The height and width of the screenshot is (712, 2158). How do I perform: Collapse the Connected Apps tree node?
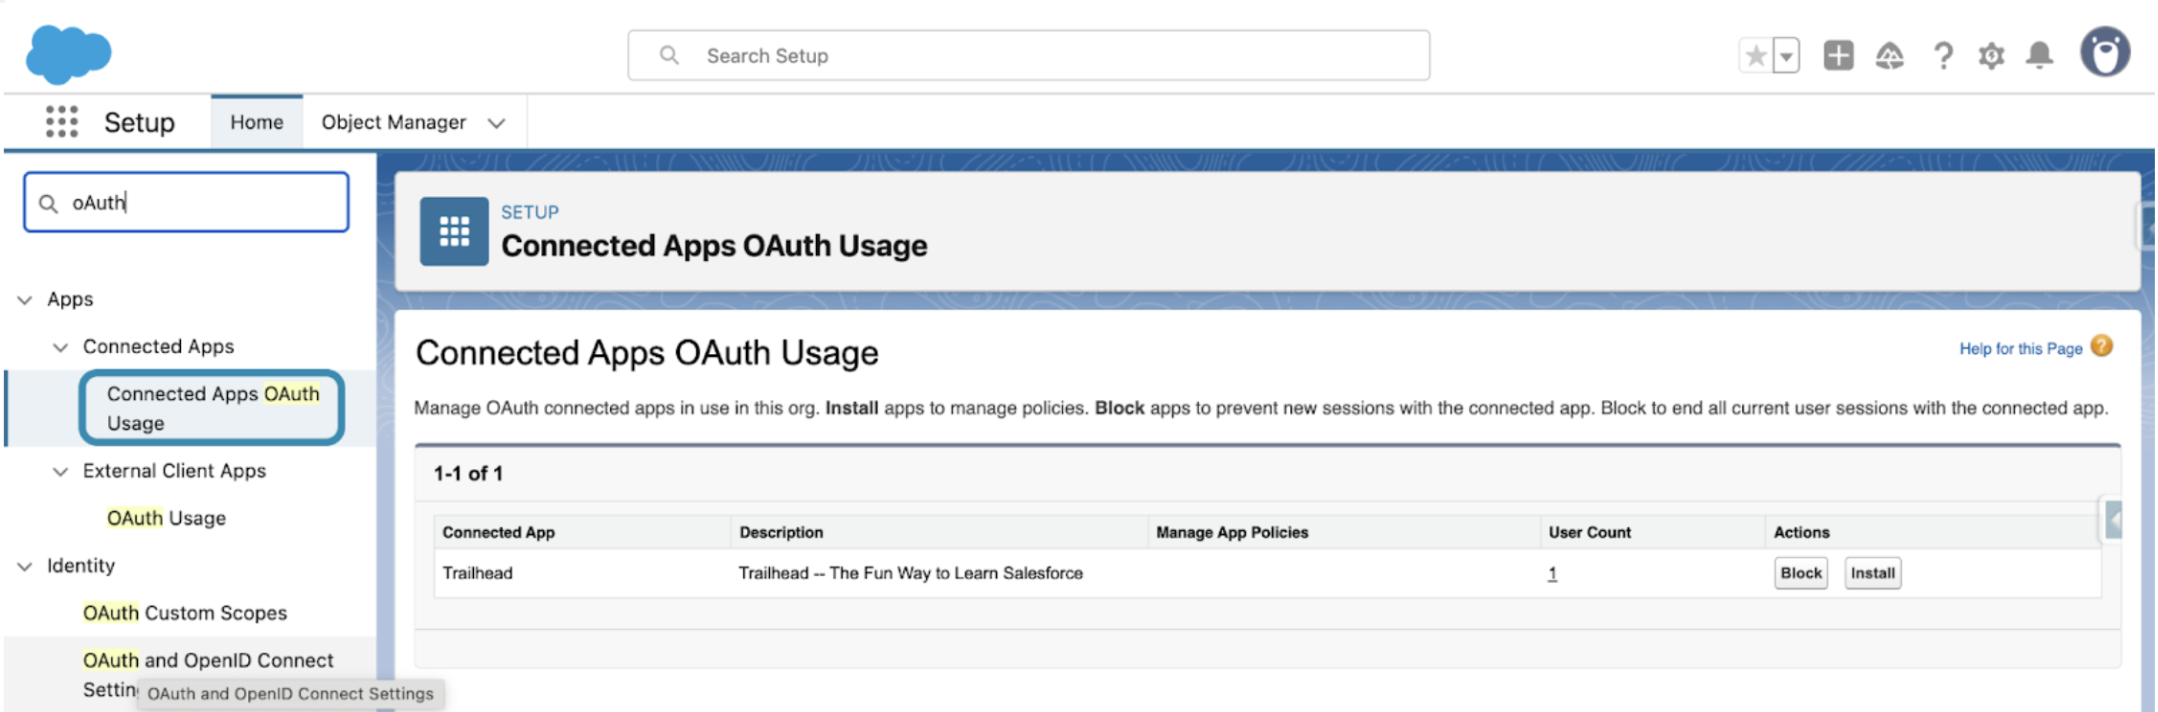[x=61, y=347]
